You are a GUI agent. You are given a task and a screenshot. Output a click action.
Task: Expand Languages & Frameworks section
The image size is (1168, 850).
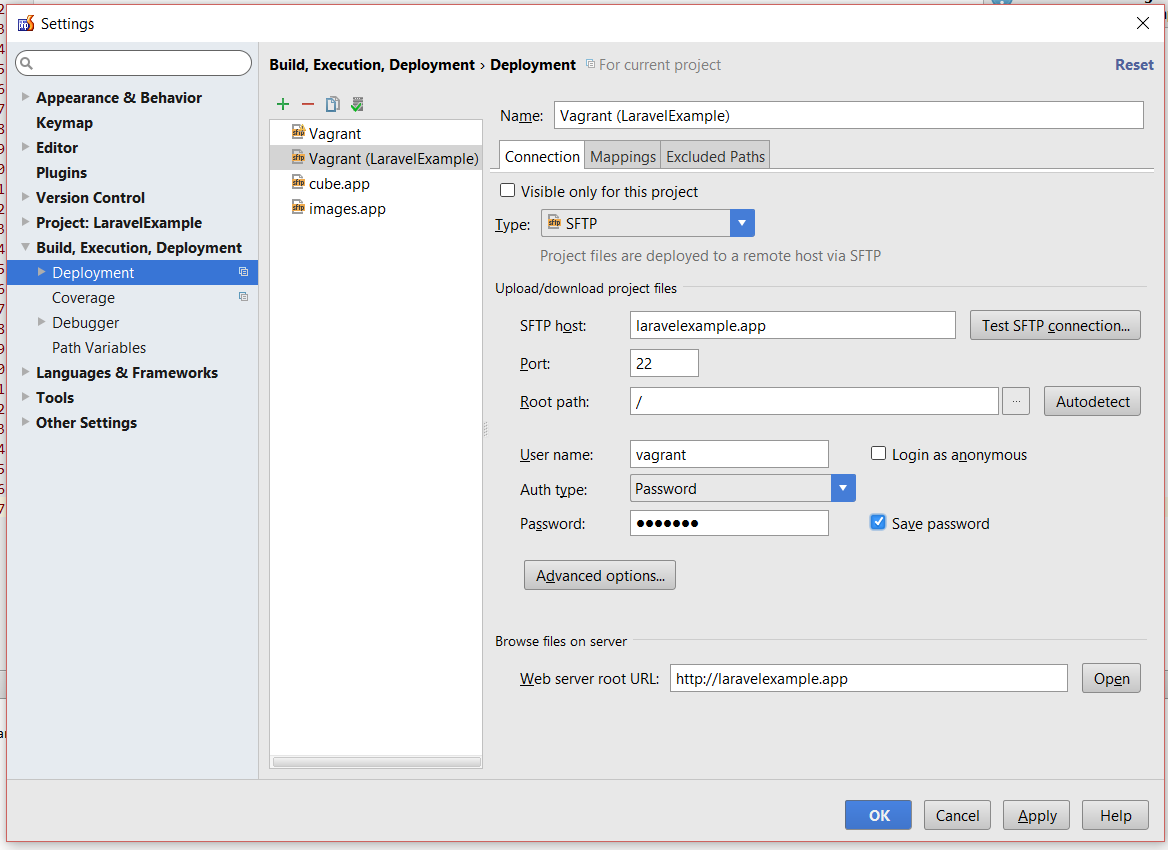pos(25,372)
